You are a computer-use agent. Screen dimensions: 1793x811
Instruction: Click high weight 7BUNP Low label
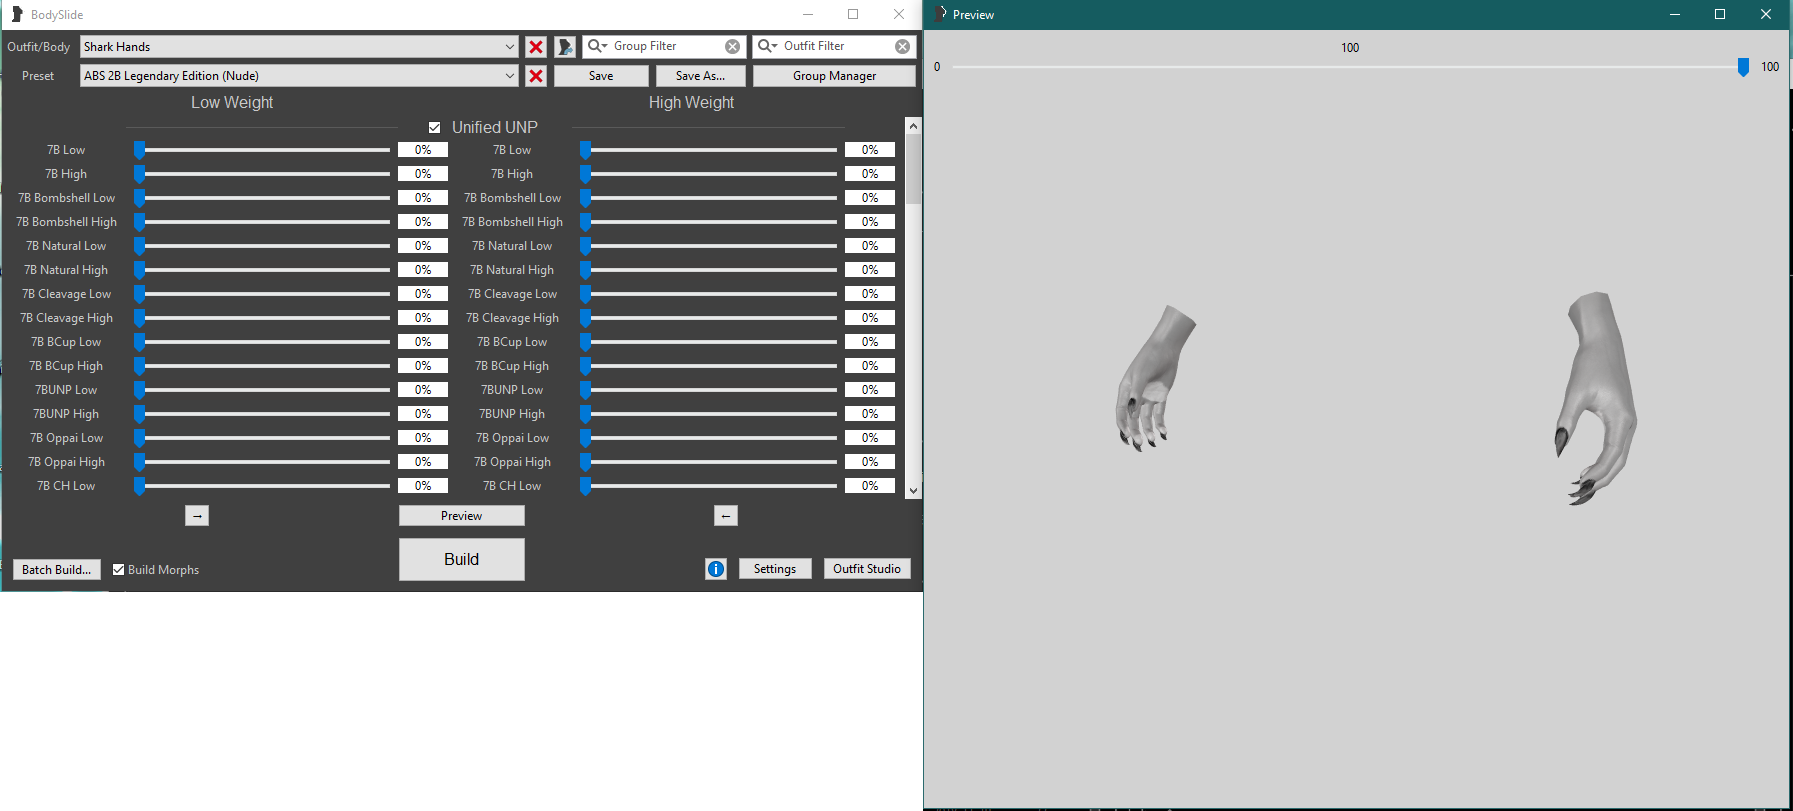512,390
